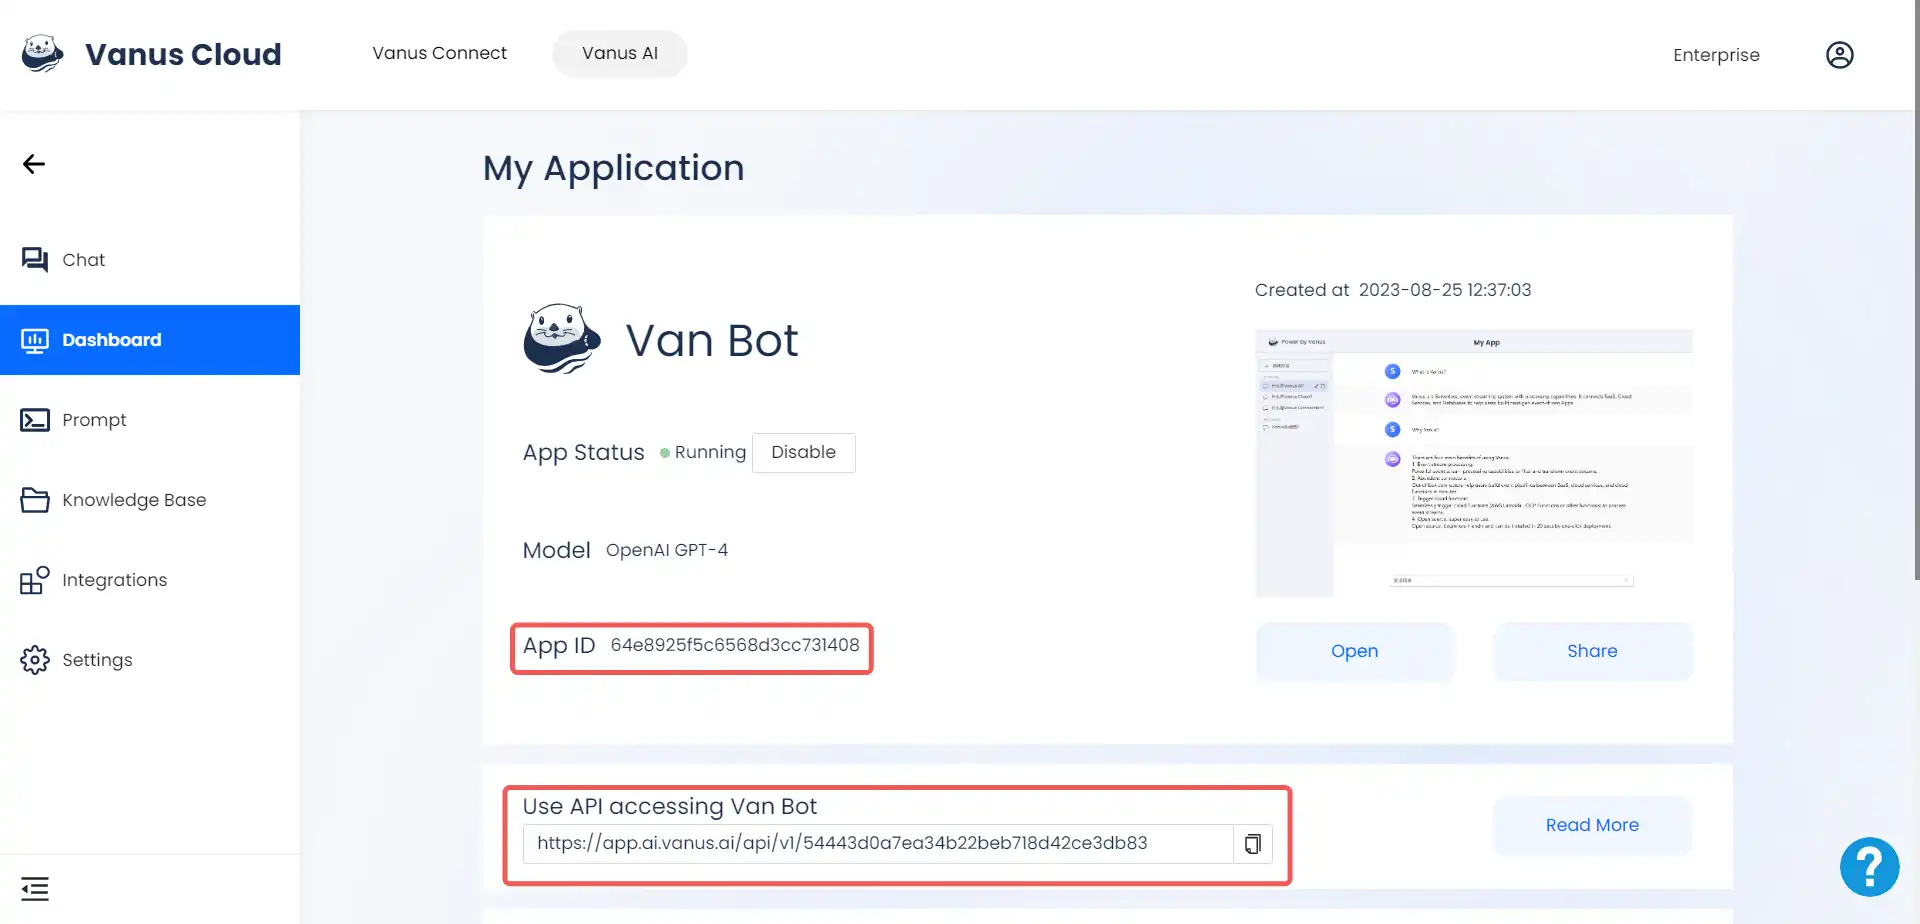Screen dimensions: 1920x924
Task: Click the Open button
Action: pyautogui.click(x=1354, y=651)
